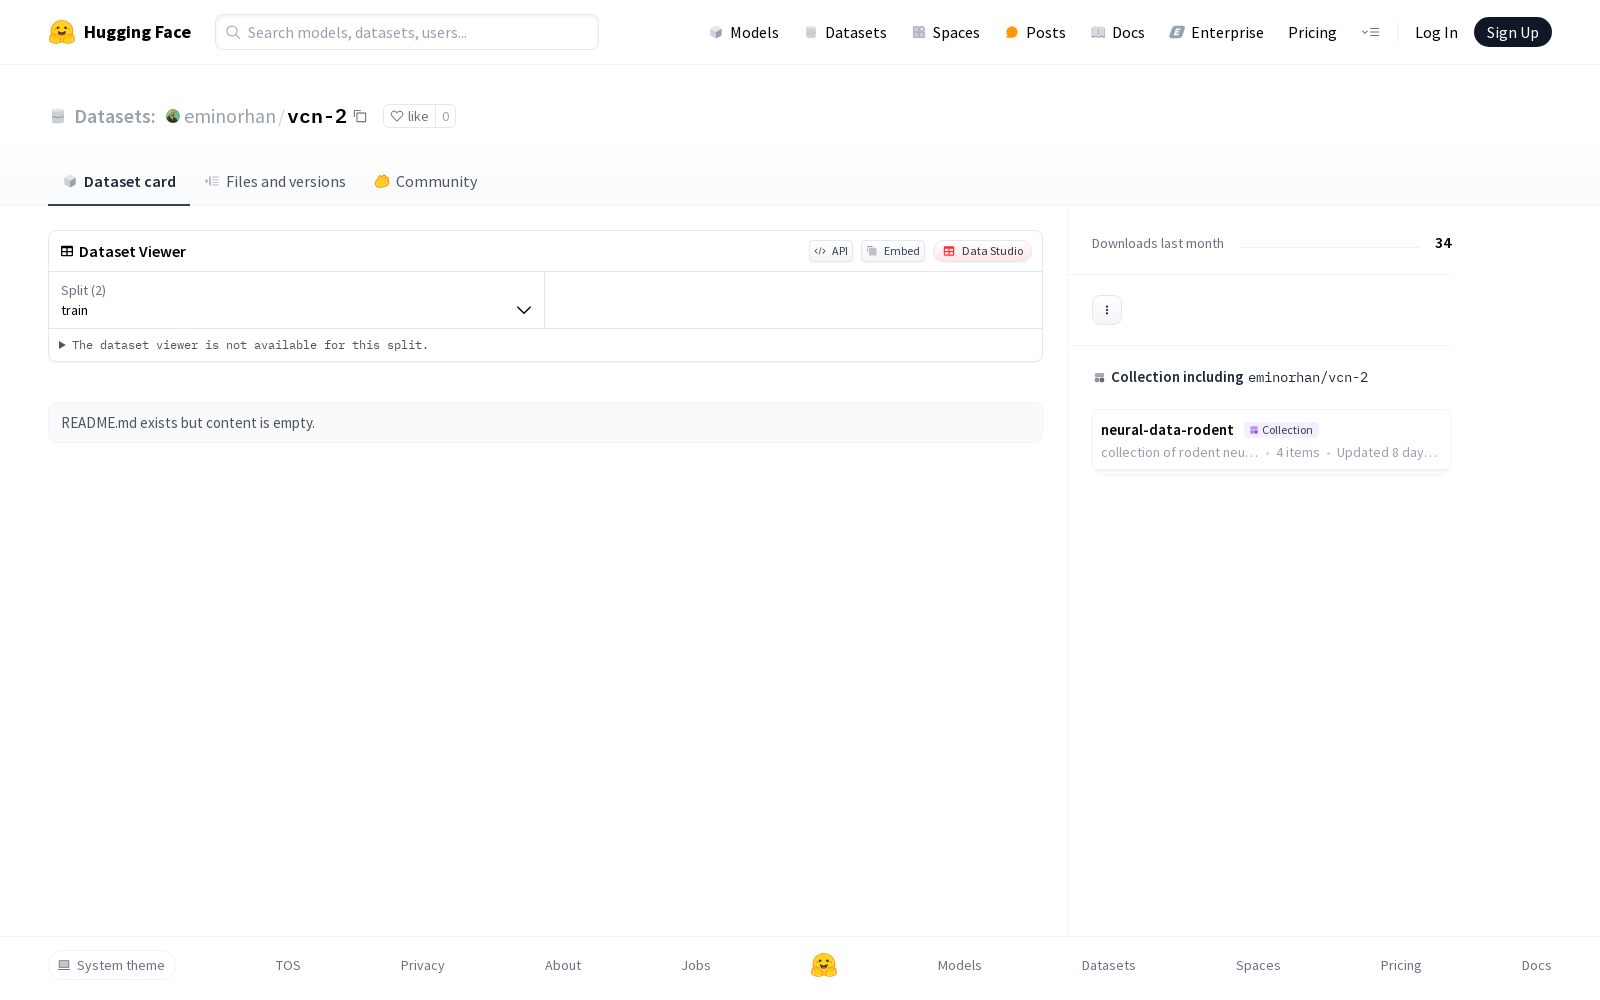This screenshot has height=1000, width=1600.
Task: Open the like count showing 0
Action: (446, 116)
